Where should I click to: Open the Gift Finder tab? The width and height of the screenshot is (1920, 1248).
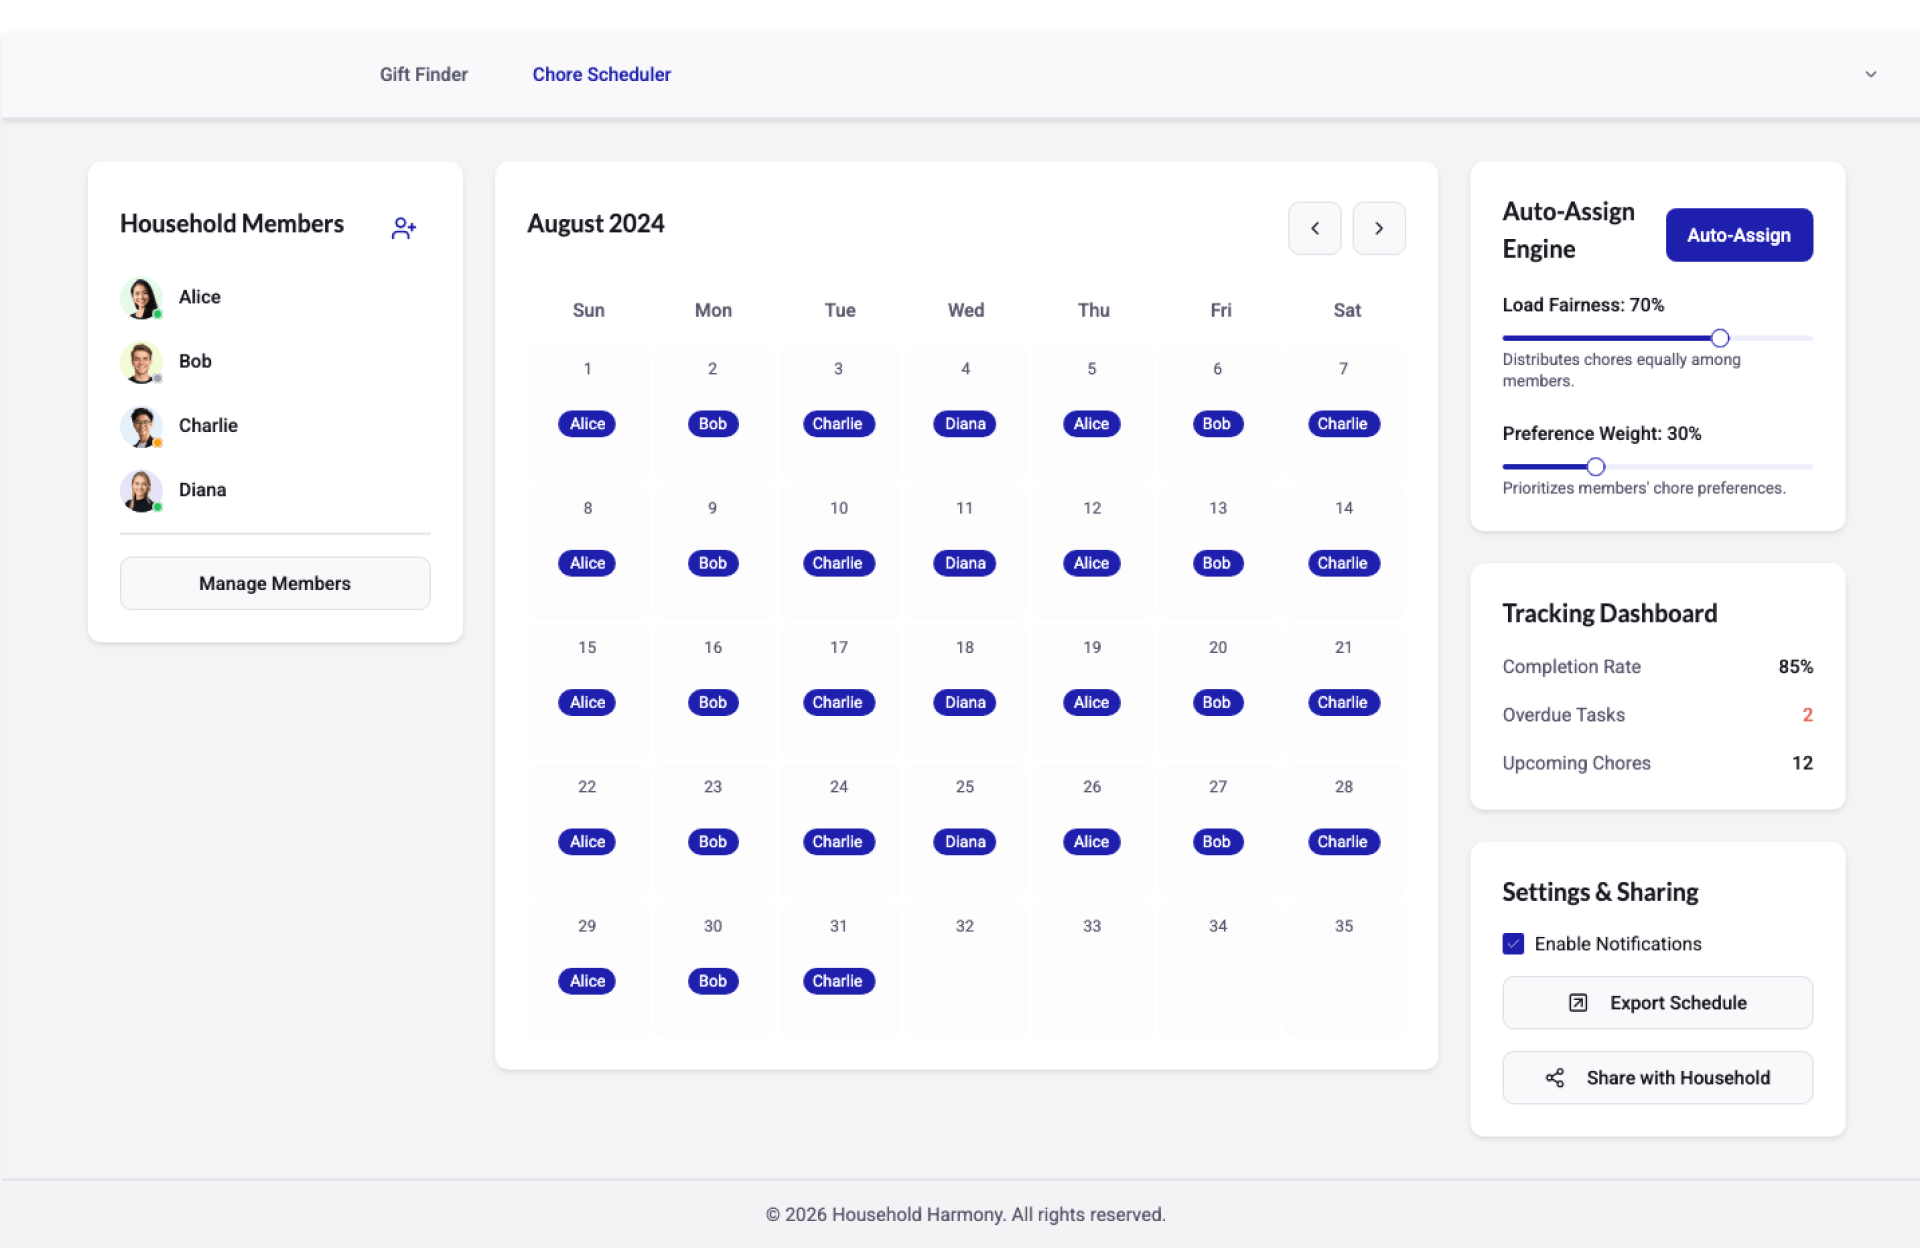[x=423, y=75]
